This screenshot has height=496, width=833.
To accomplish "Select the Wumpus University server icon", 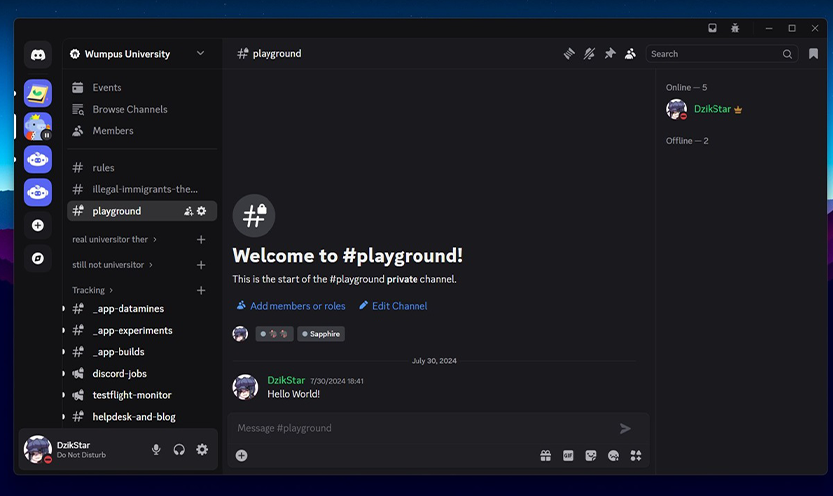I will tap(38, 126).
